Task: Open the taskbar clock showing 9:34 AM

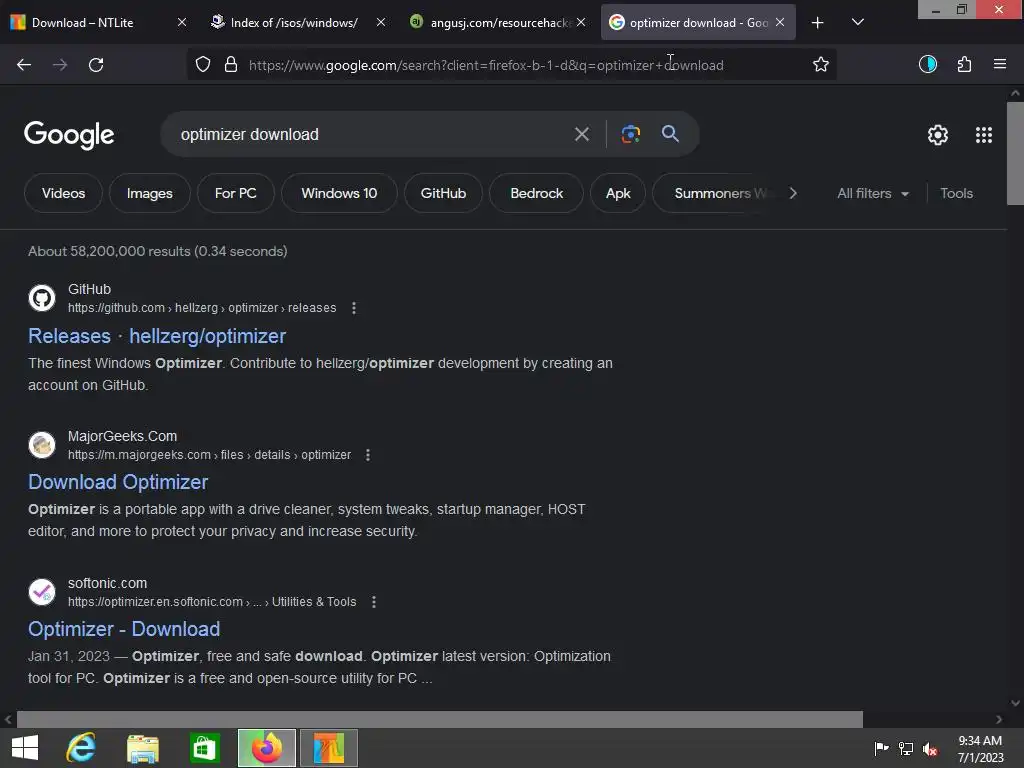Action: (x=980, y=748)
